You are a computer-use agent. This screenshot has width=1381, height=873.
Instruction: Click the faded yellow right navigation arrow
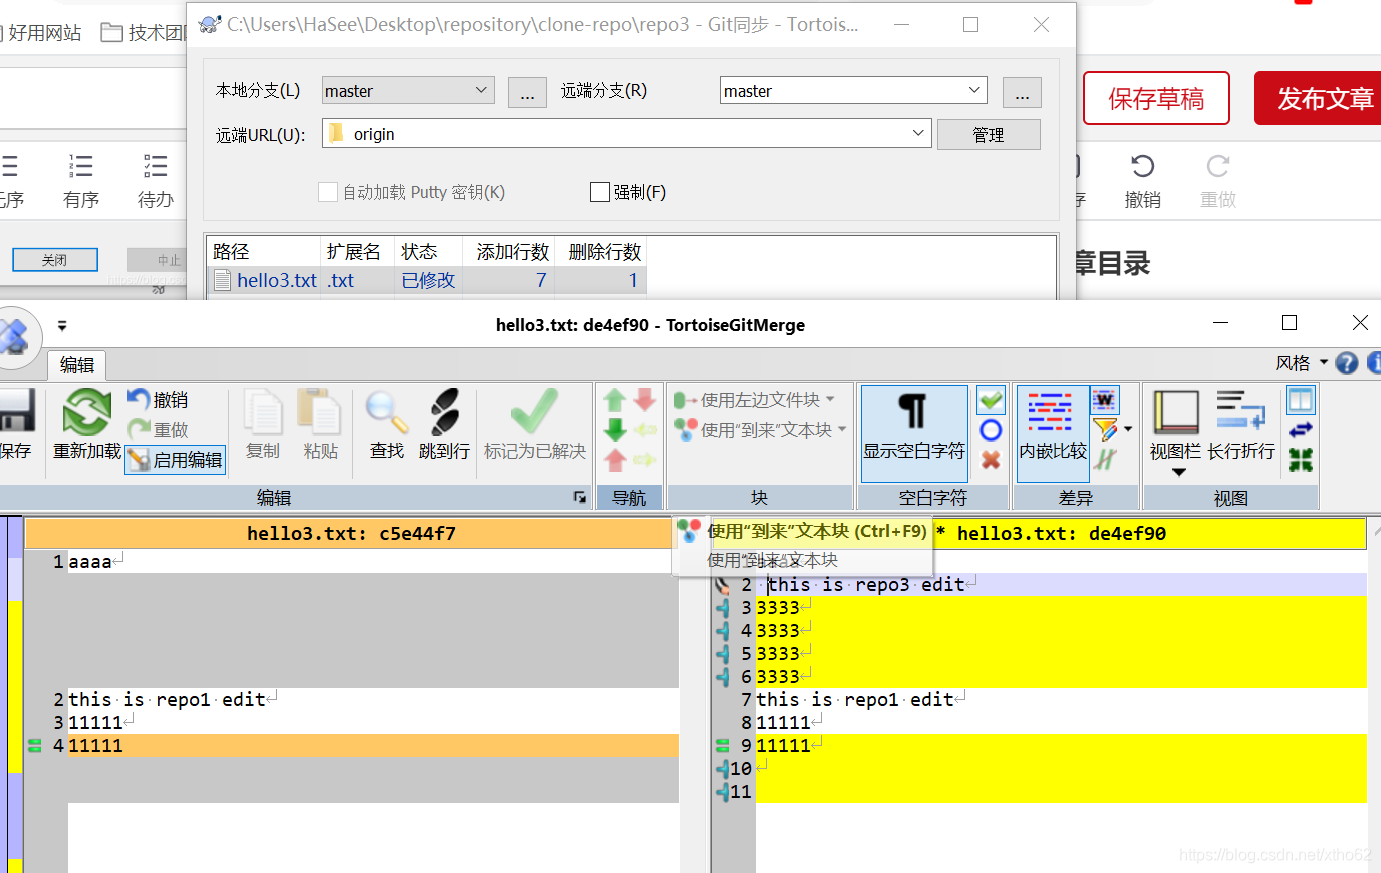click(645, 460)
